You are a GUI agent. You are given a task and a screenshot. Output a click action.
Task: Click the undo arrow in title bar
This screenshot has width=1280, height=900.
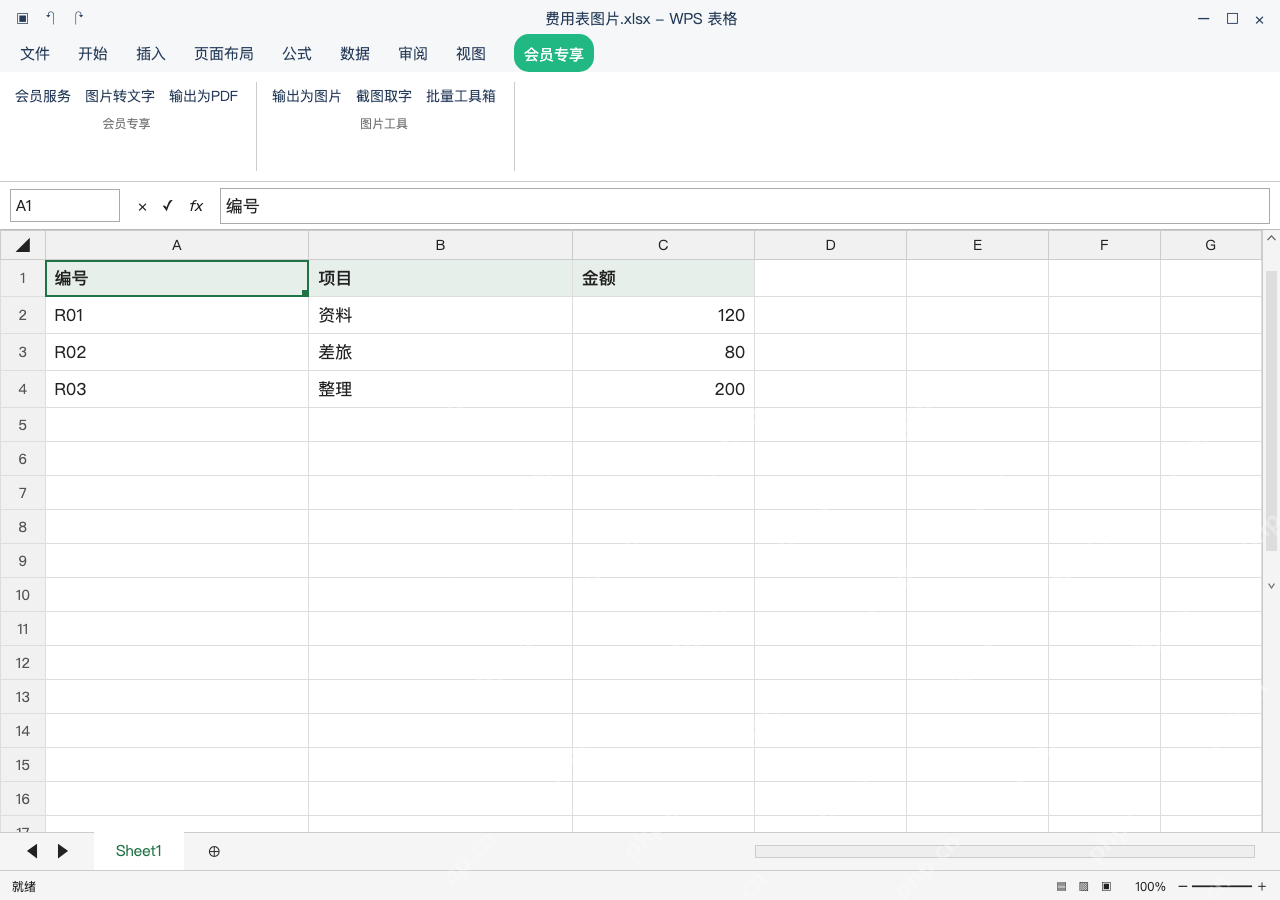(x=50, y=18)
